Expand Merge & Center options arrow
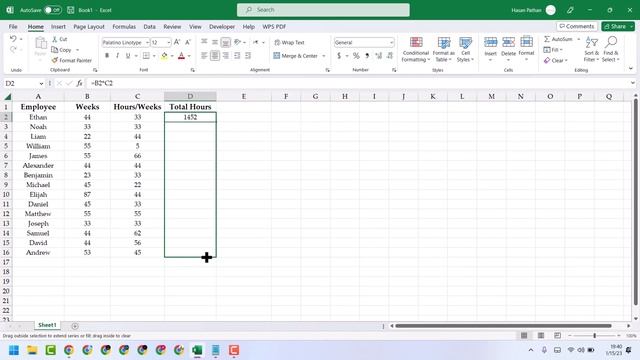 coord(324,56)
